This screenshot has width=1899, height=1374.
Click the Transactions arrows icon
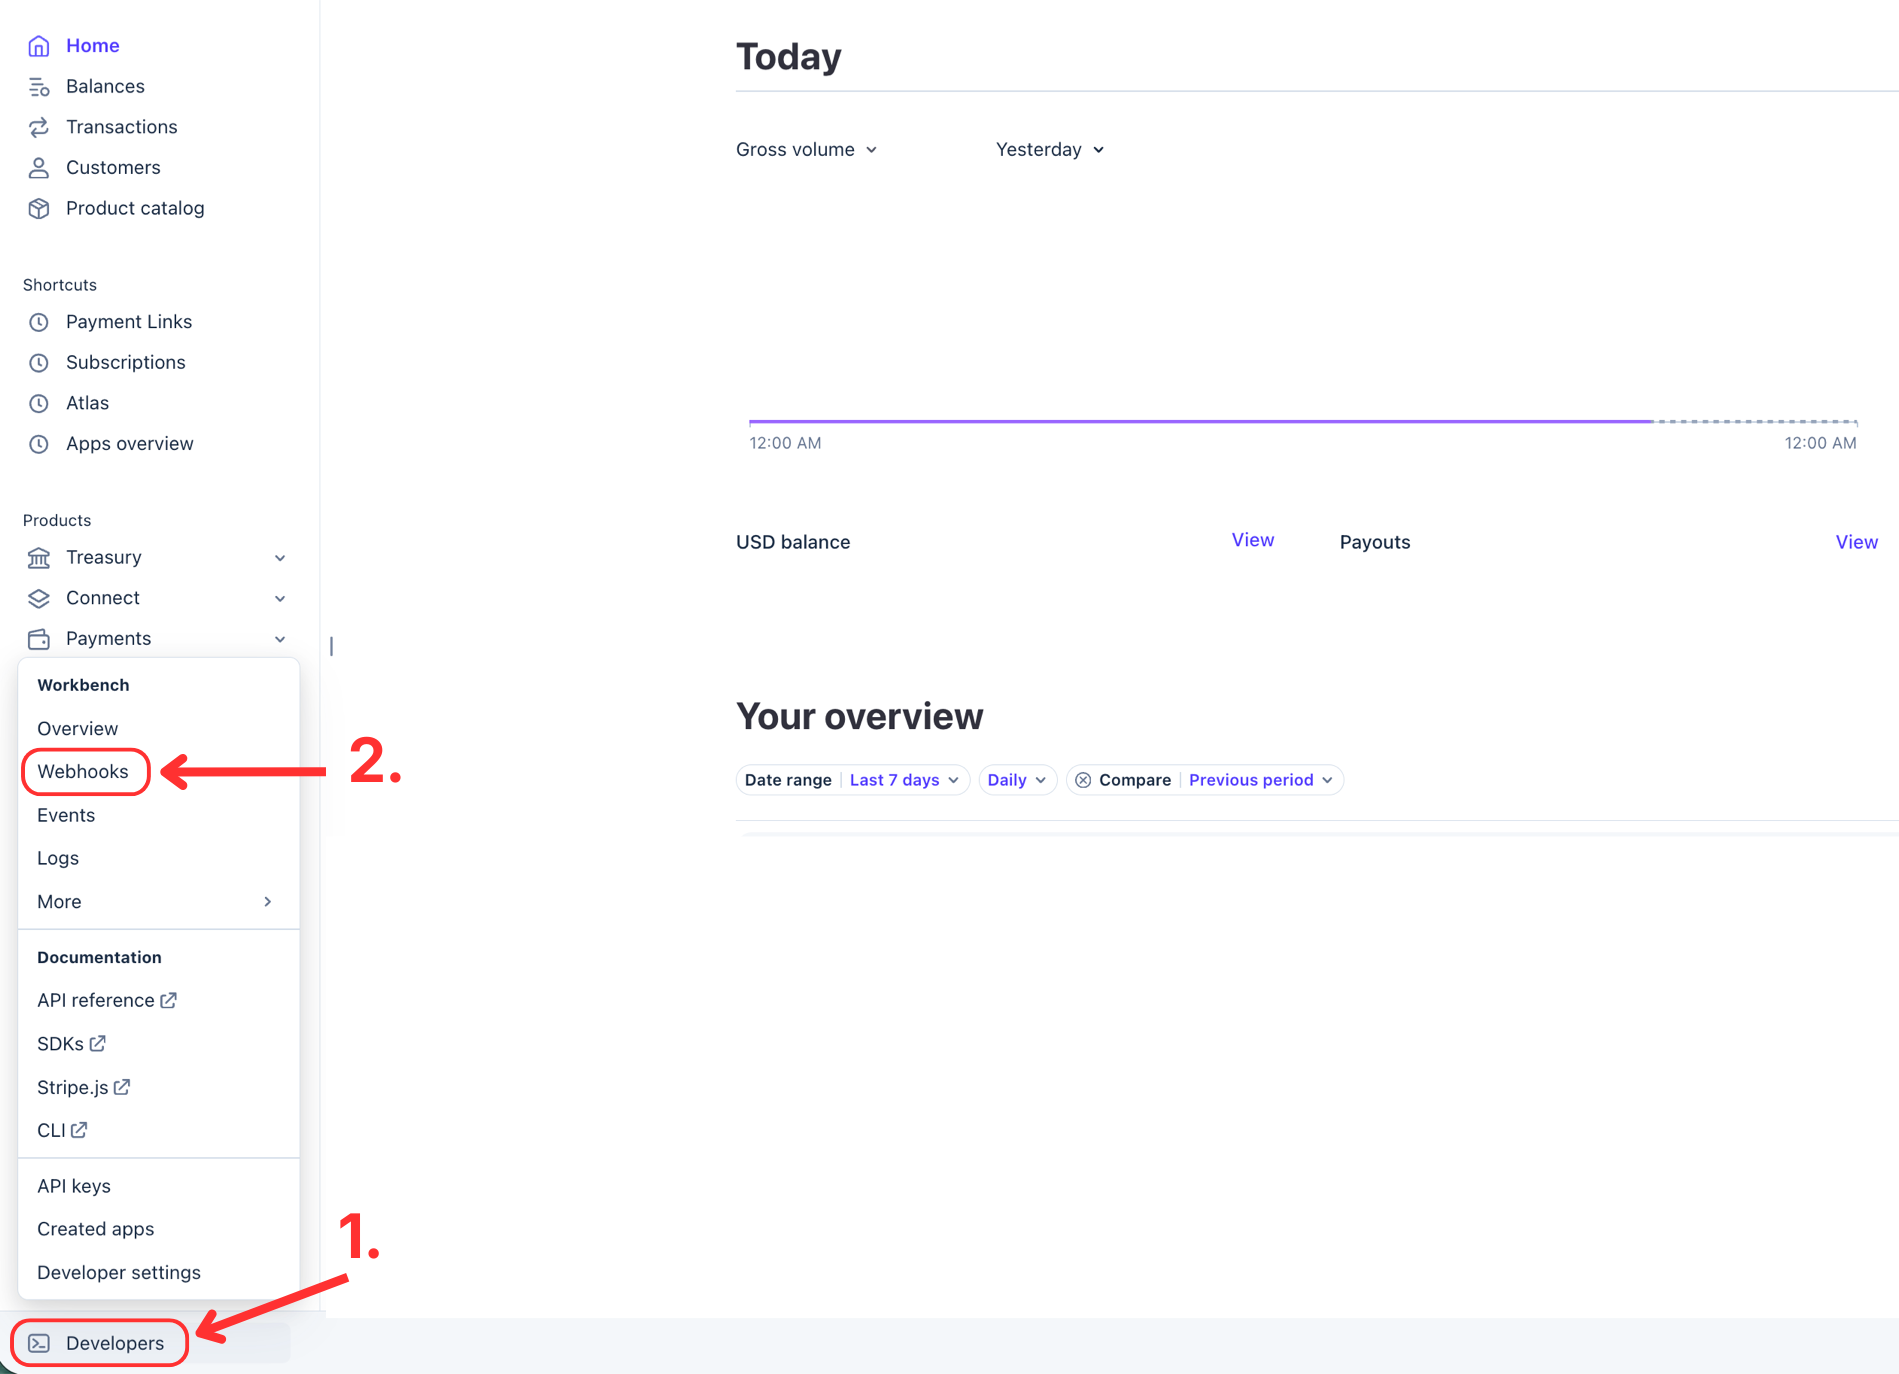coord(39,127)
